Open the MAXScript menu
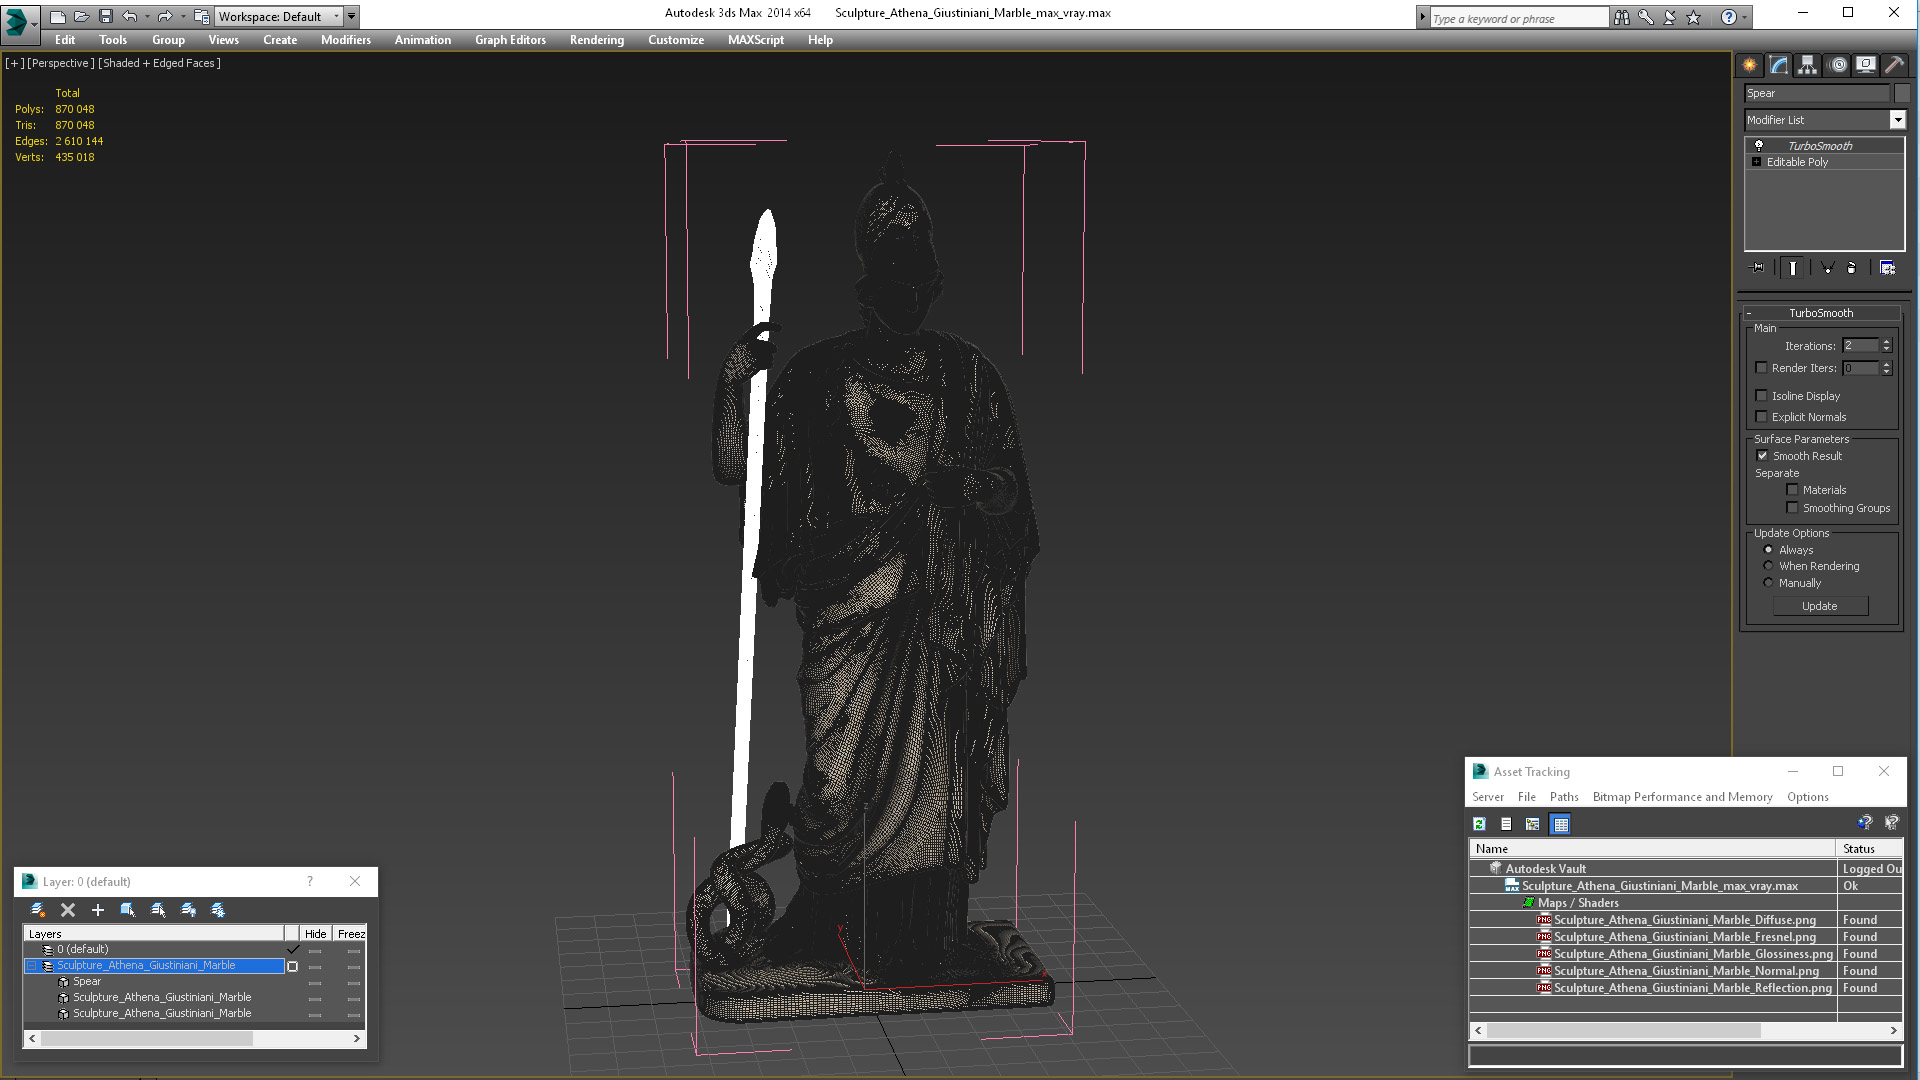 (755, 40)
